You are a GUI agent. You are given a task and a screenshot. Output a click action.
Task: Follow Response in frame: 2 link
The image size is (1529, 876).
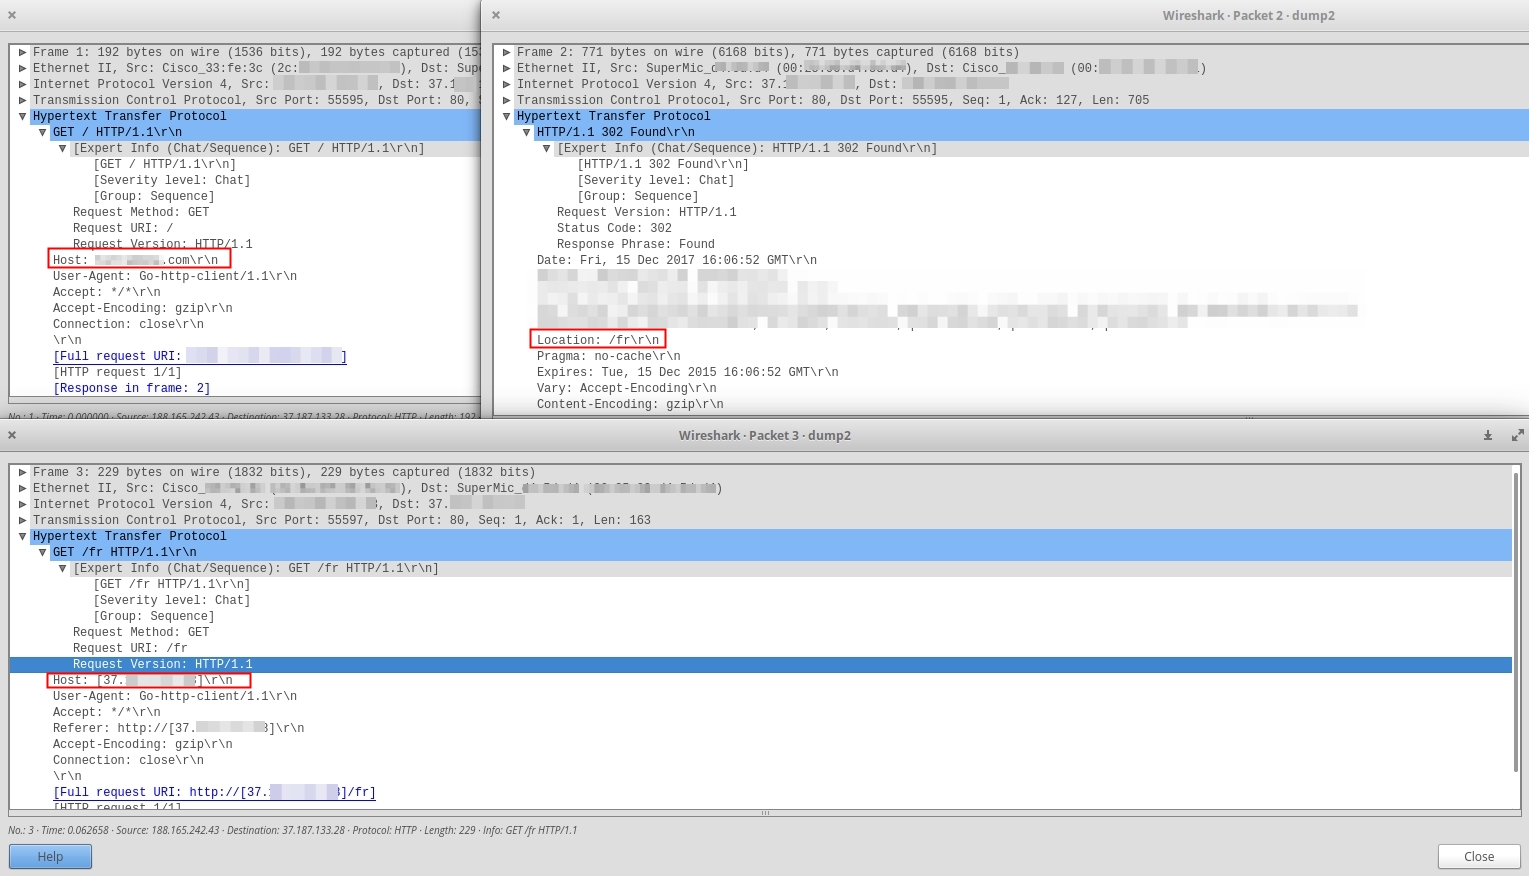(132, 388)
